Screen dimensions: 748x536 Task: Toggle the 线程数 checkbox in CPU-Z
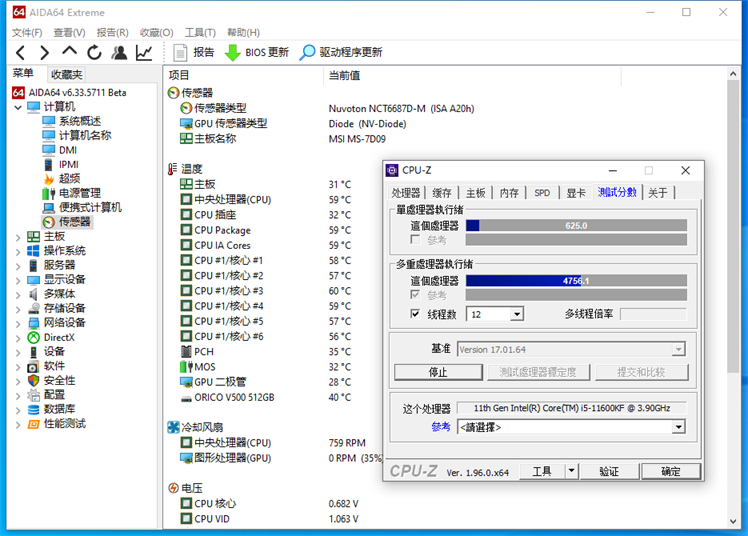[x=416, y=314]
